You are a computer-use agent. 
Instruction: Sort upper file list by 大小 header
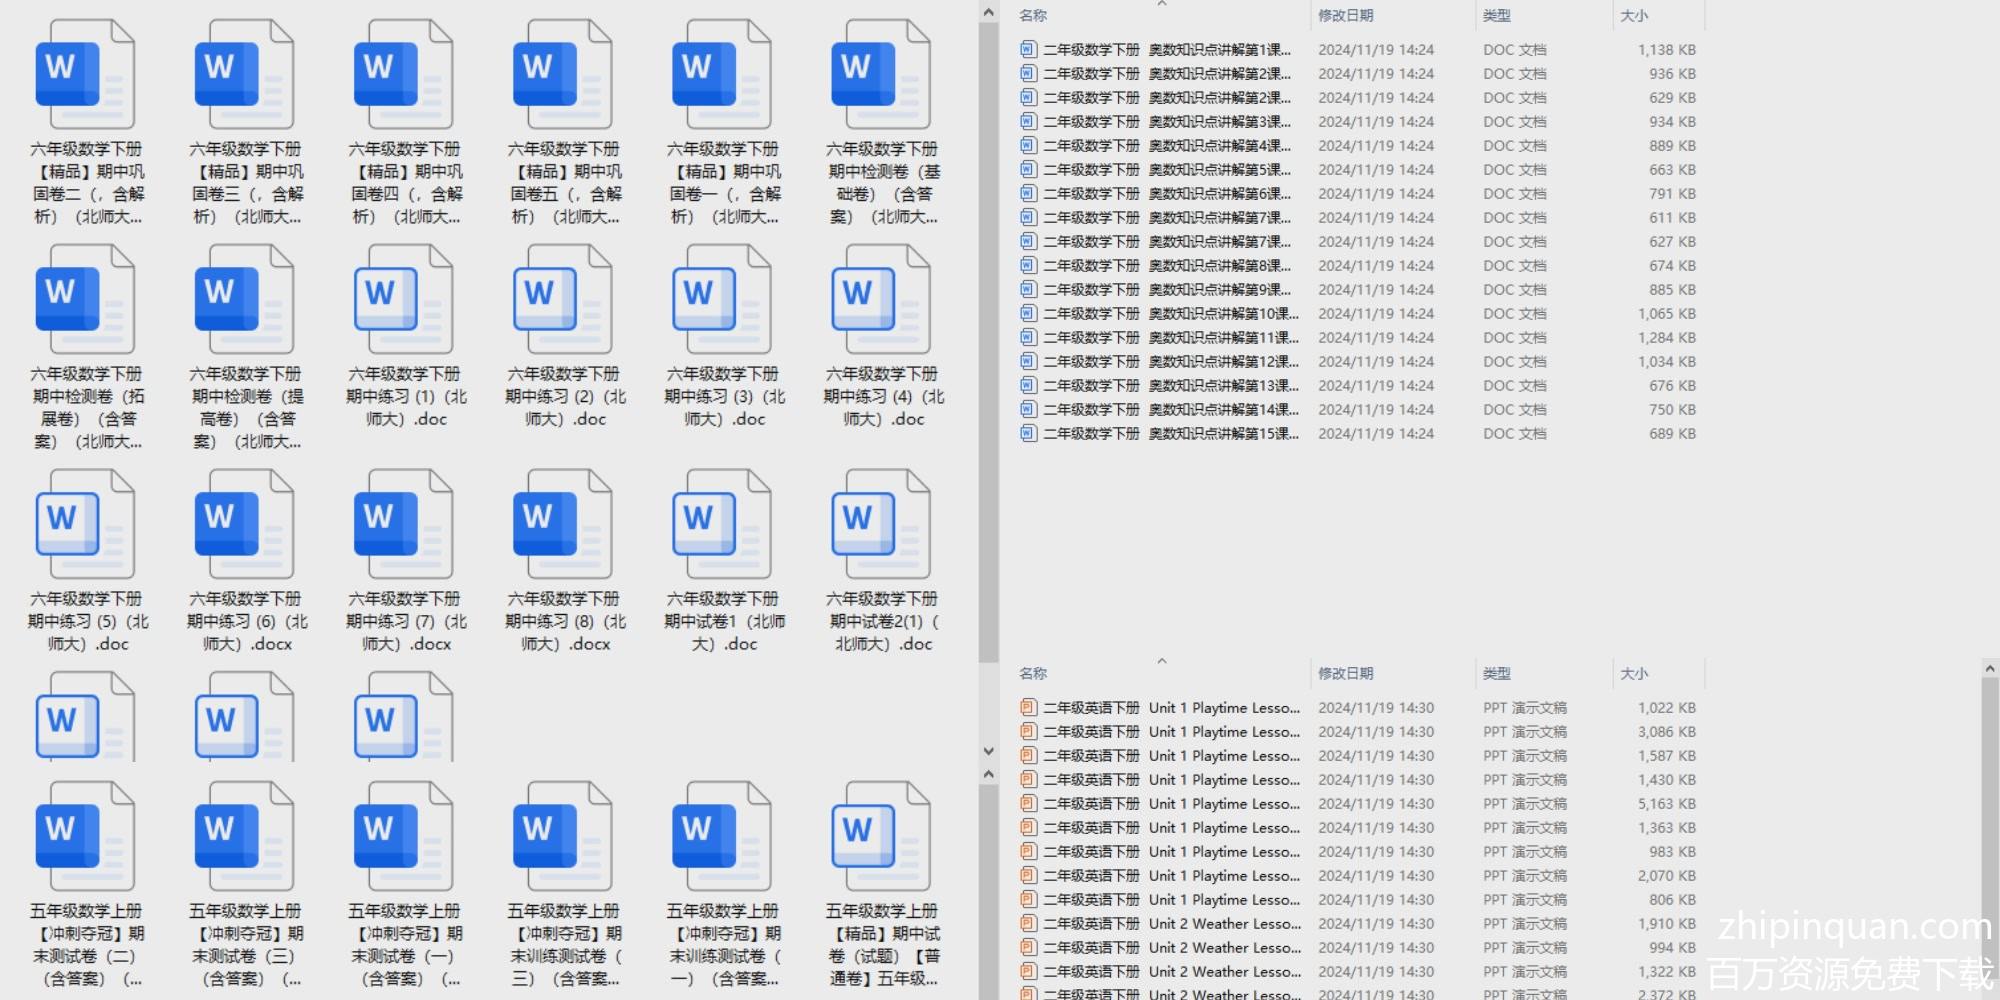click(x=1634, y=16)
